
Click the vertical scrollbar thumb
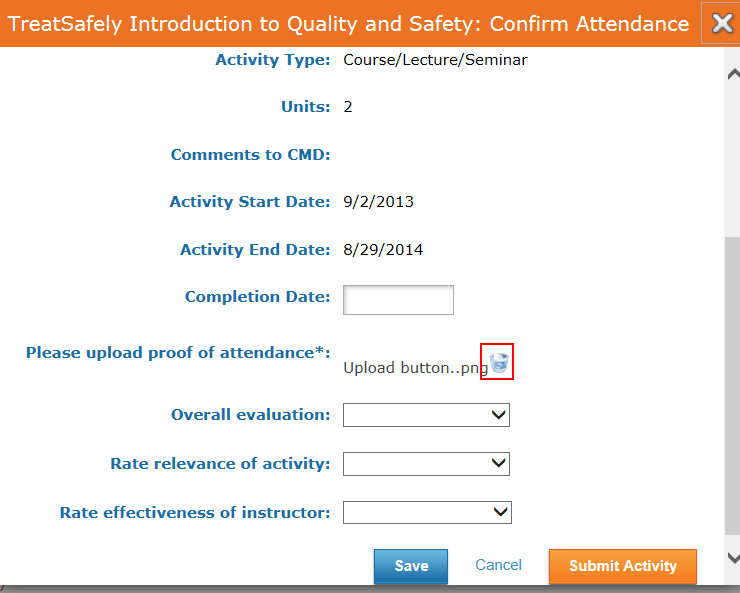[732, 386]
